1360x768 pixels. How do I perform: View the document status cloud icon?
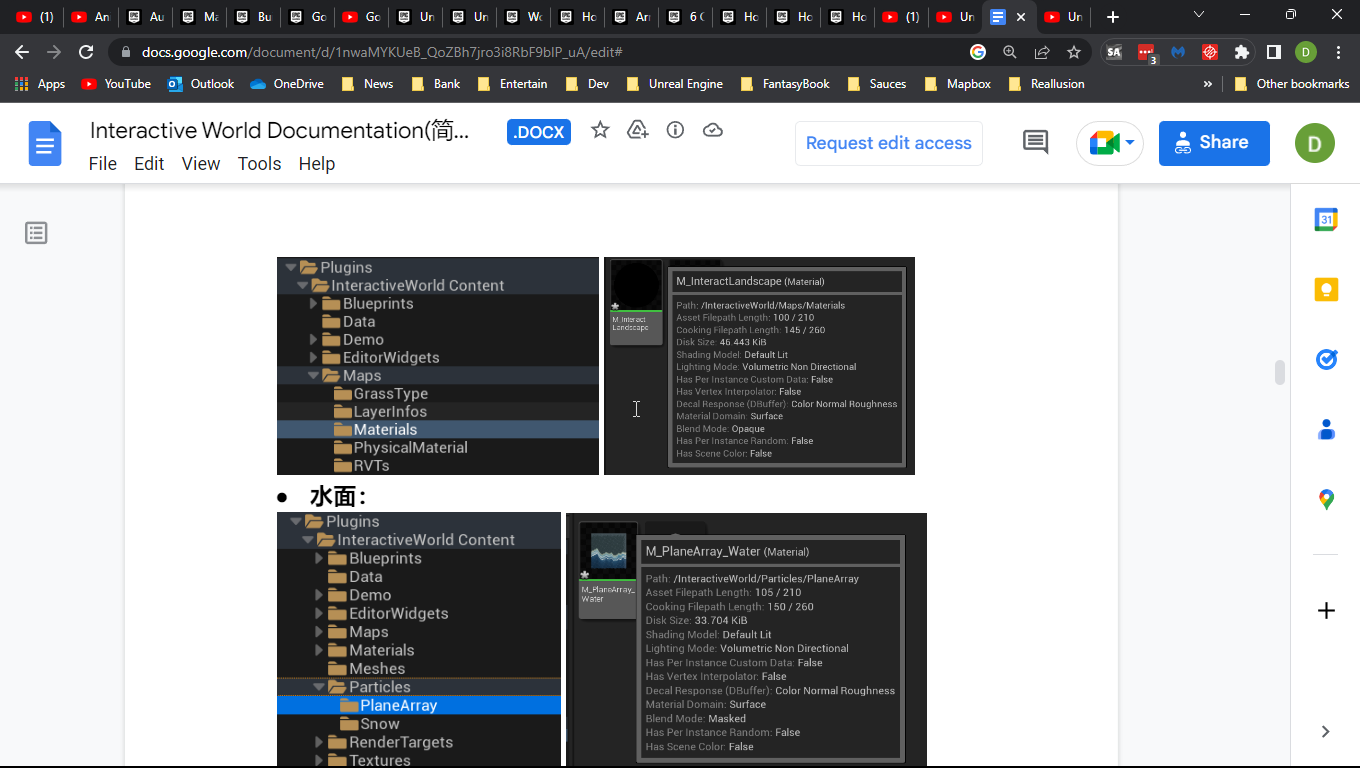click(x=713, y=130)
